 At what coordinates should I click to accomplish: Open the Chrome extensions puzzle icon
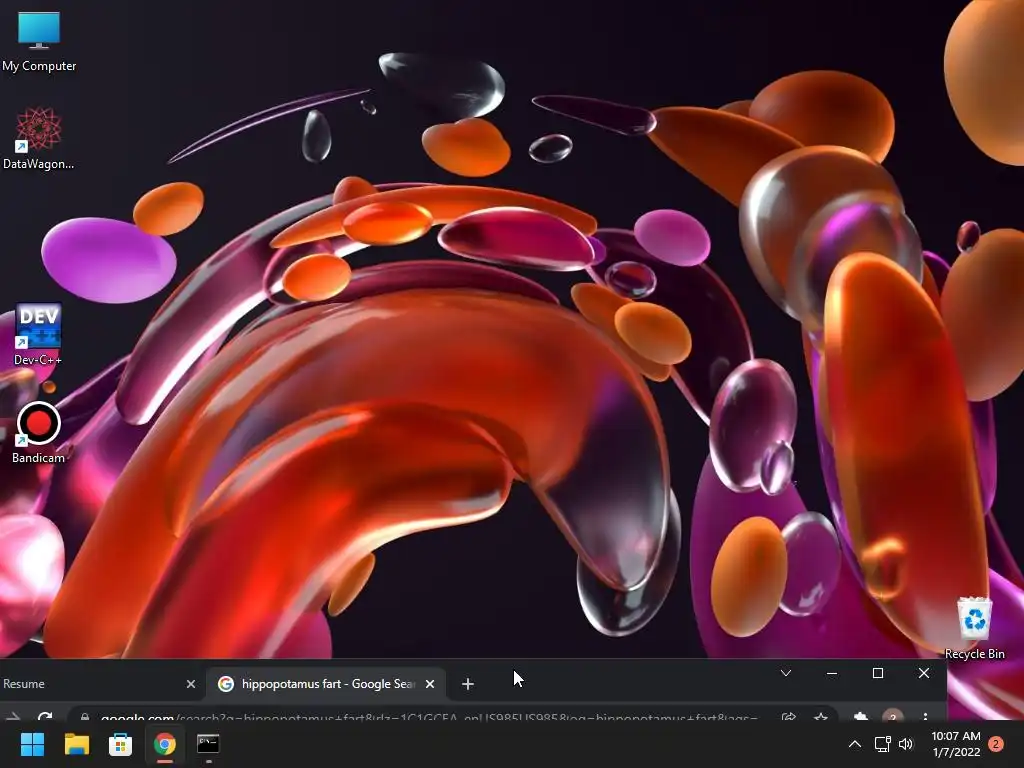[x=861, y=717]
